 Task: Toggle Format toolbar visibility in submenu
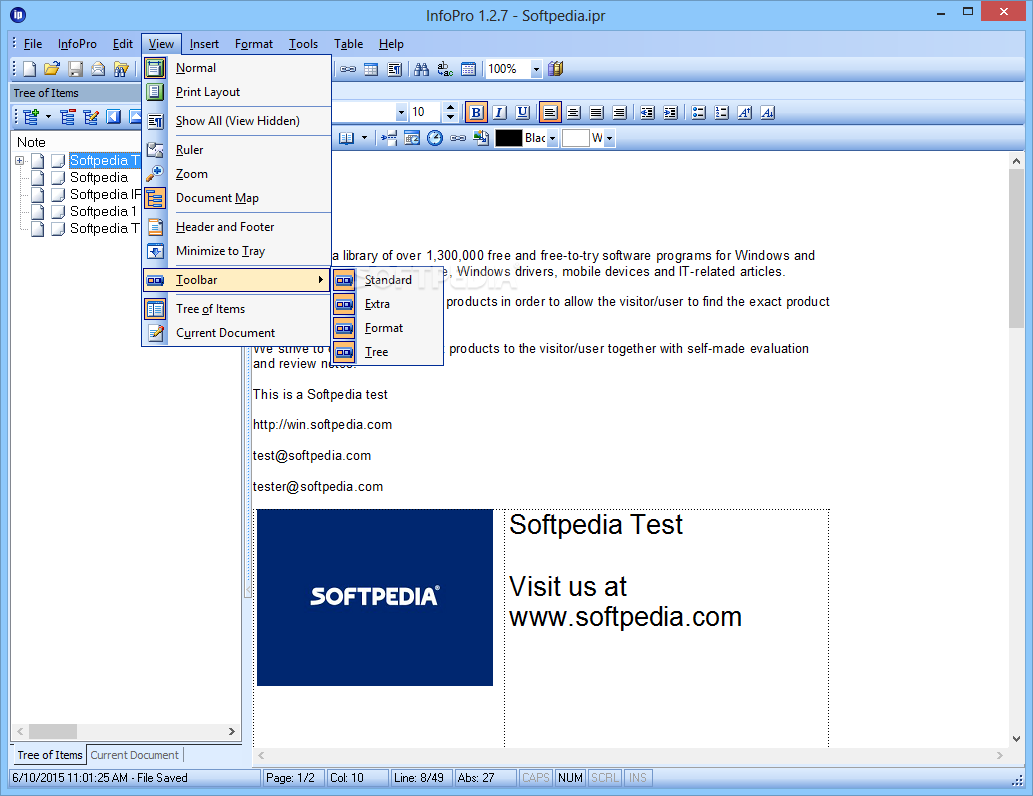[x=387, y=328]
